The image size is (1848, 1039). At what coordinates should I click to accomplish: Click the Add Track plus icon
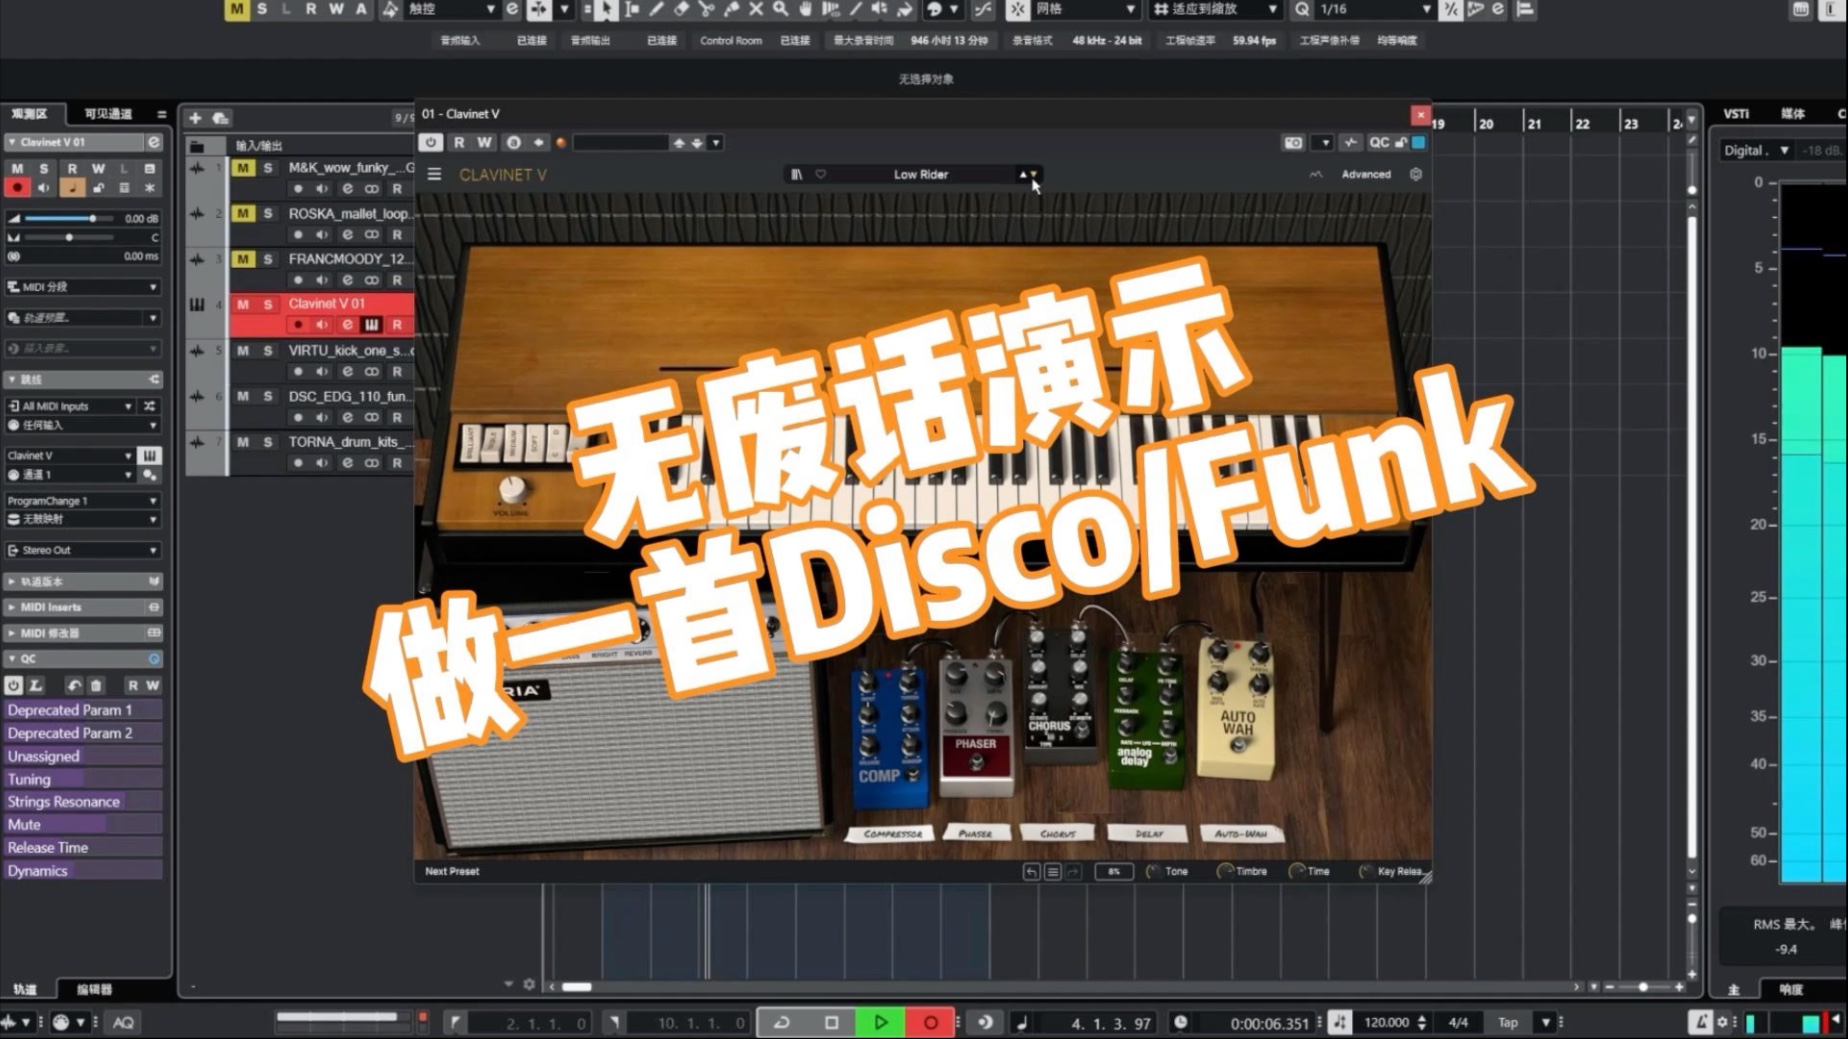coord(195,118)
